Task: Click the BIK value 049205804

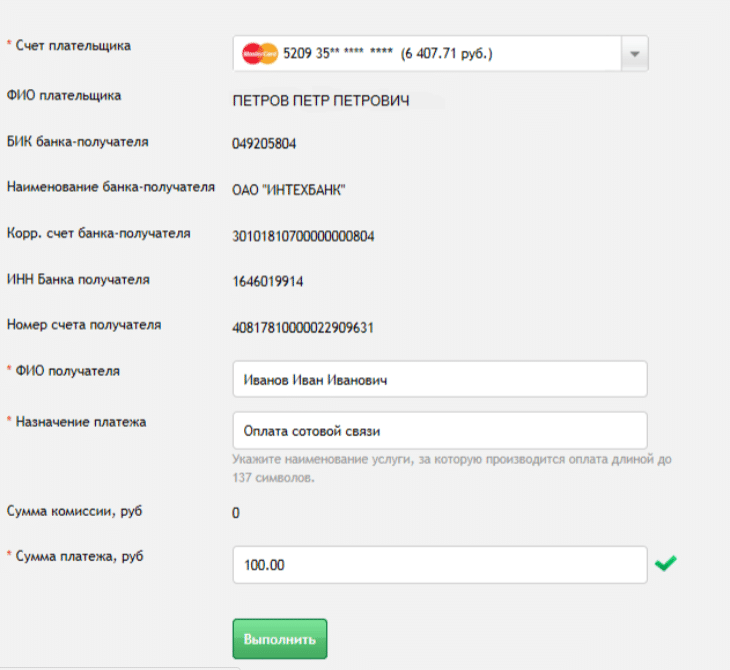Action: pyautogui.click(x=264, y=143)
